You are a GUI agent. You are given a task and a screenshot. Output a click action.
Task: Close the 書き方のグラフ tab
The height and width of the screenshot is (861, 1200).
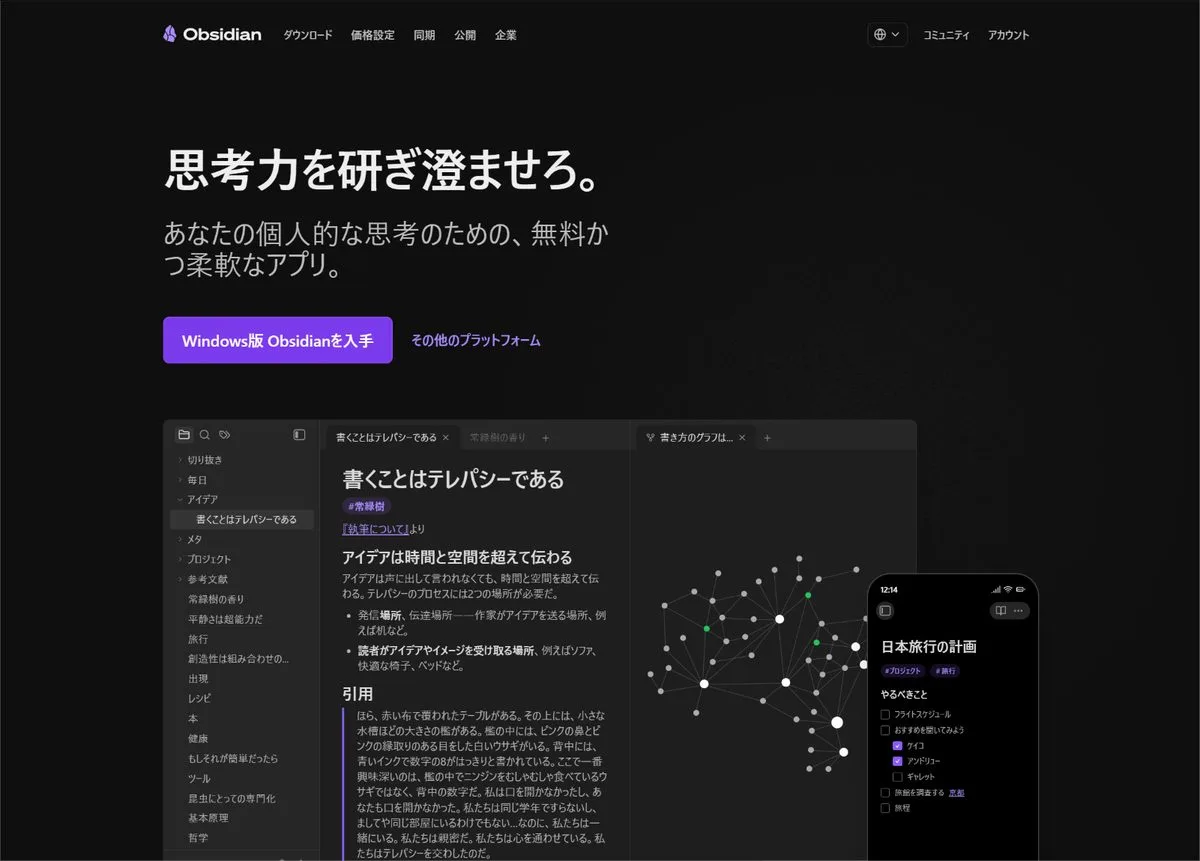click(742, 438)
